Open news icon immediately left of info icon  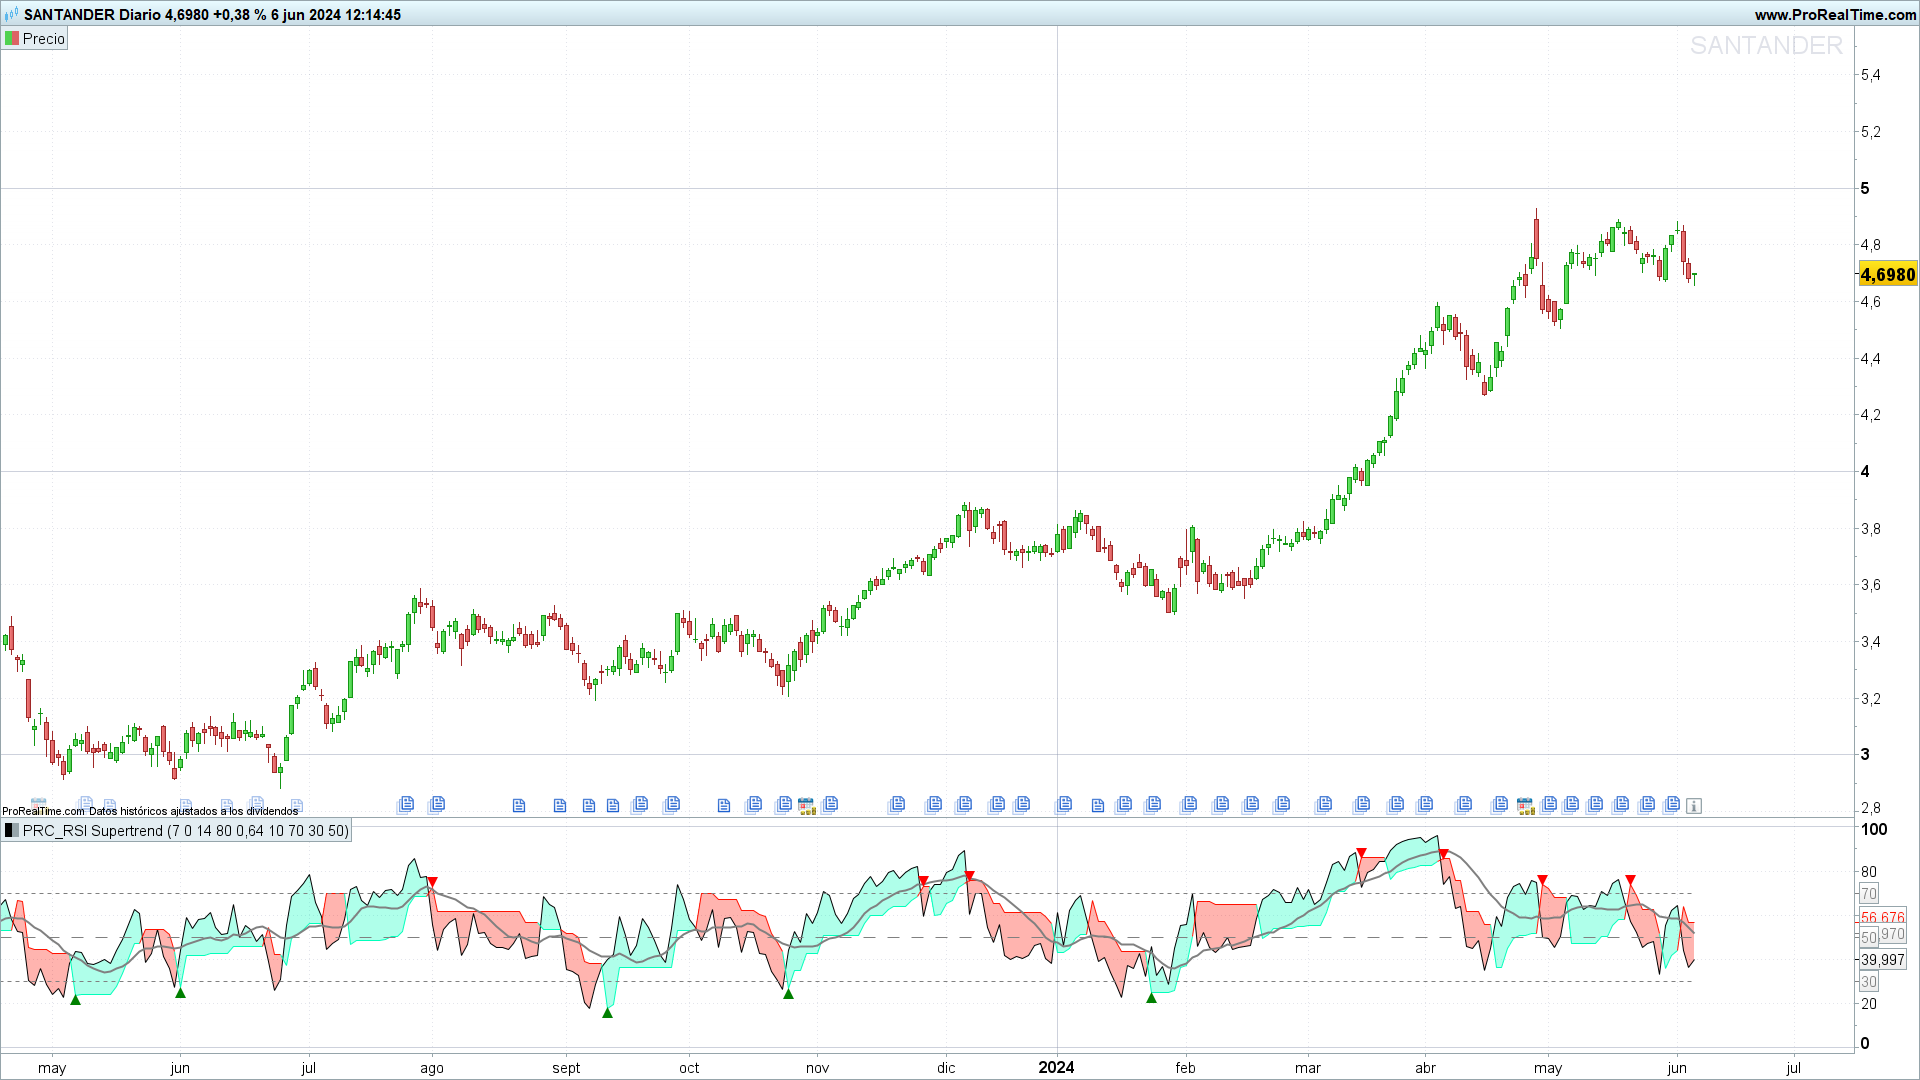pyautogui.click(x=1671, y=804)
